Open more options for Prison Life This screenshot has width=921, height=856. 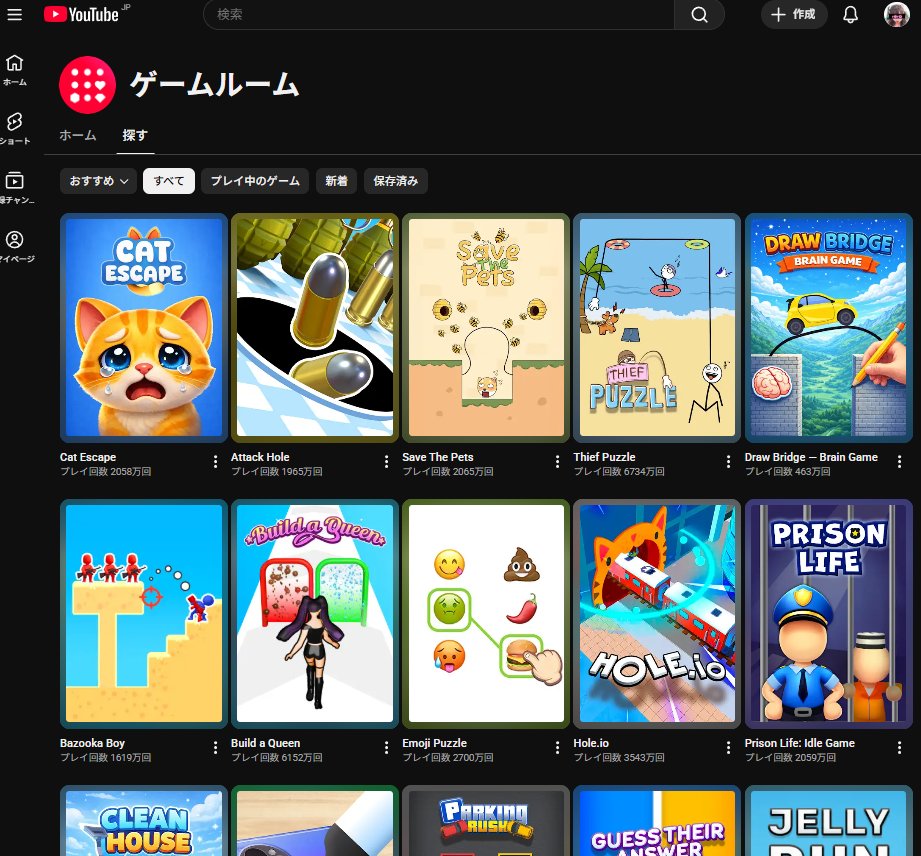coord(899,747)
